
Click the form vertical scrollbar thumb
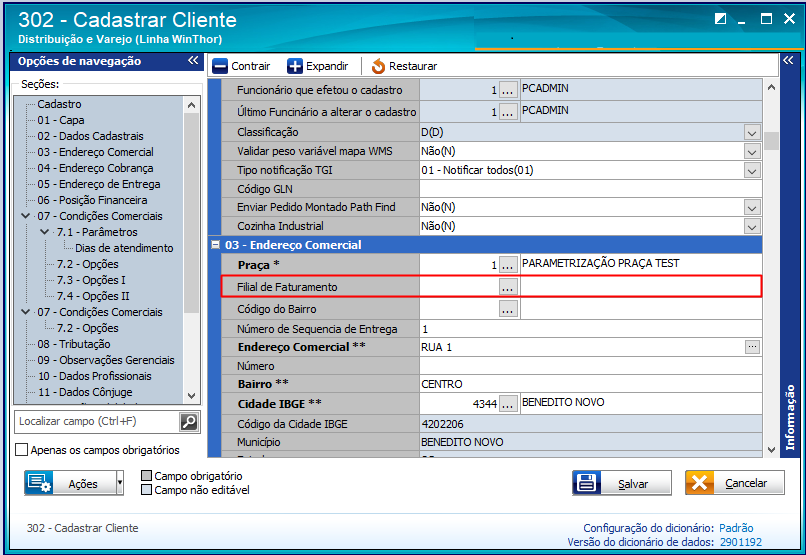tap(771, 141)
